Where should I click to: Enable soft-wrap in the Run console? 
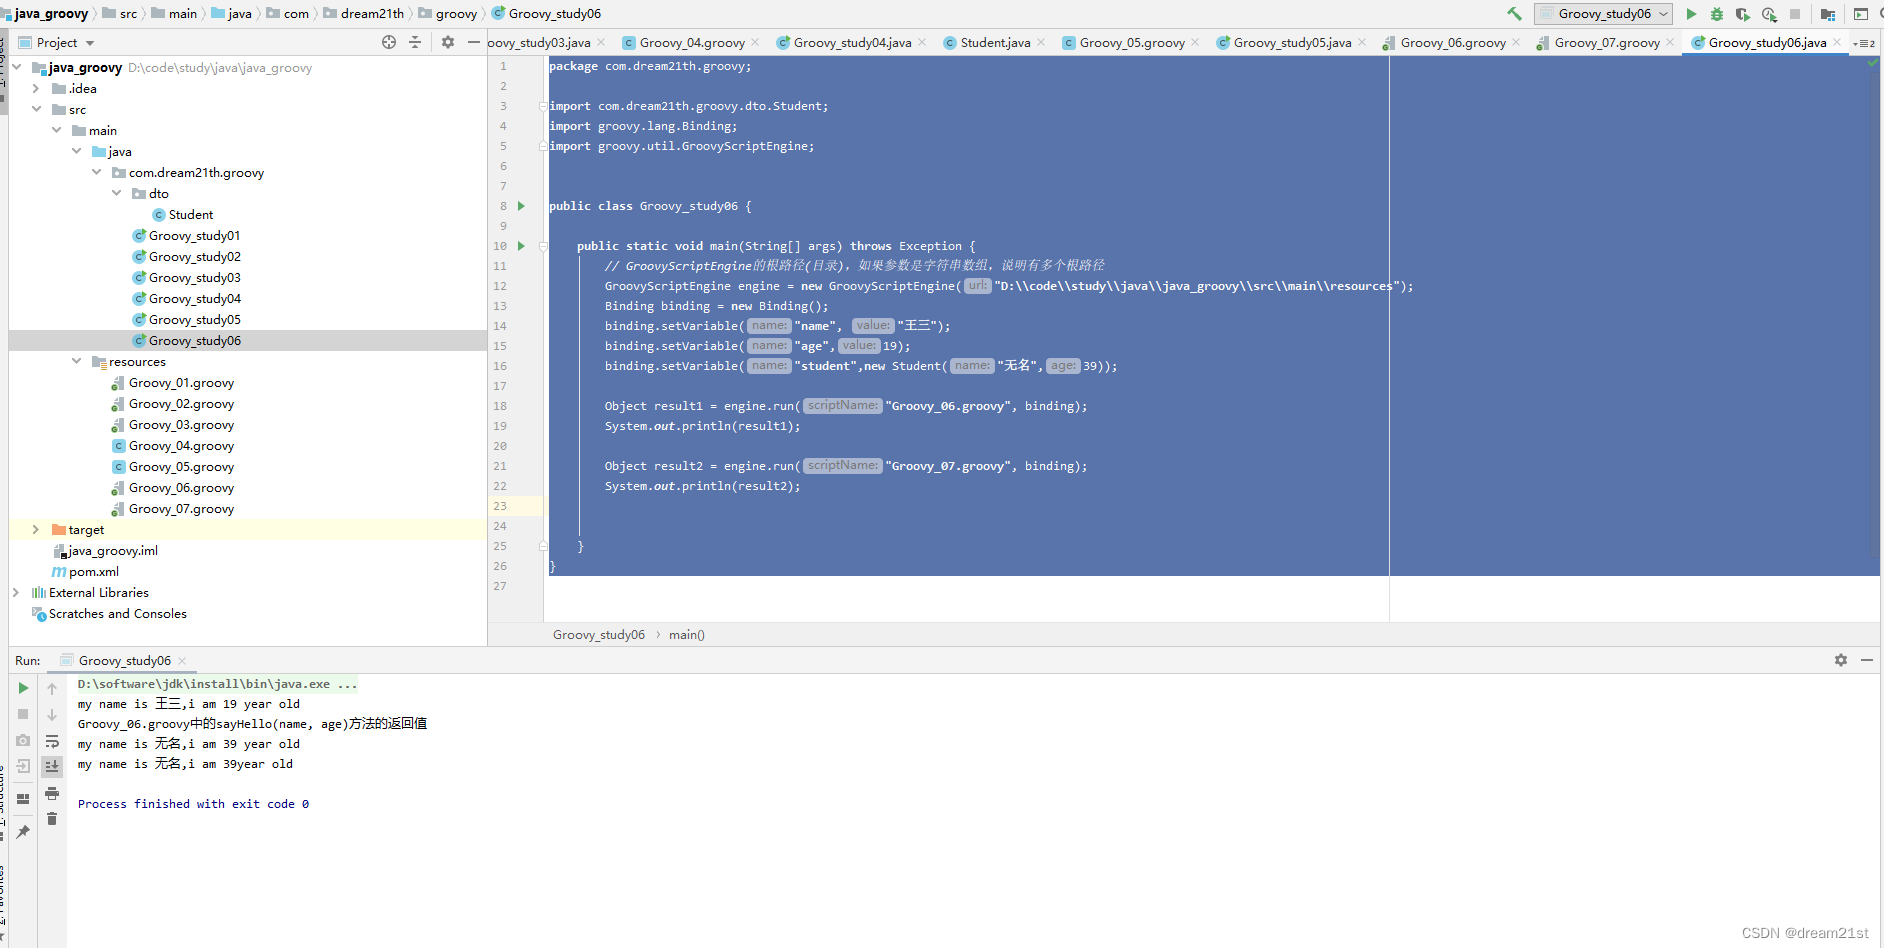click(52, 742)
